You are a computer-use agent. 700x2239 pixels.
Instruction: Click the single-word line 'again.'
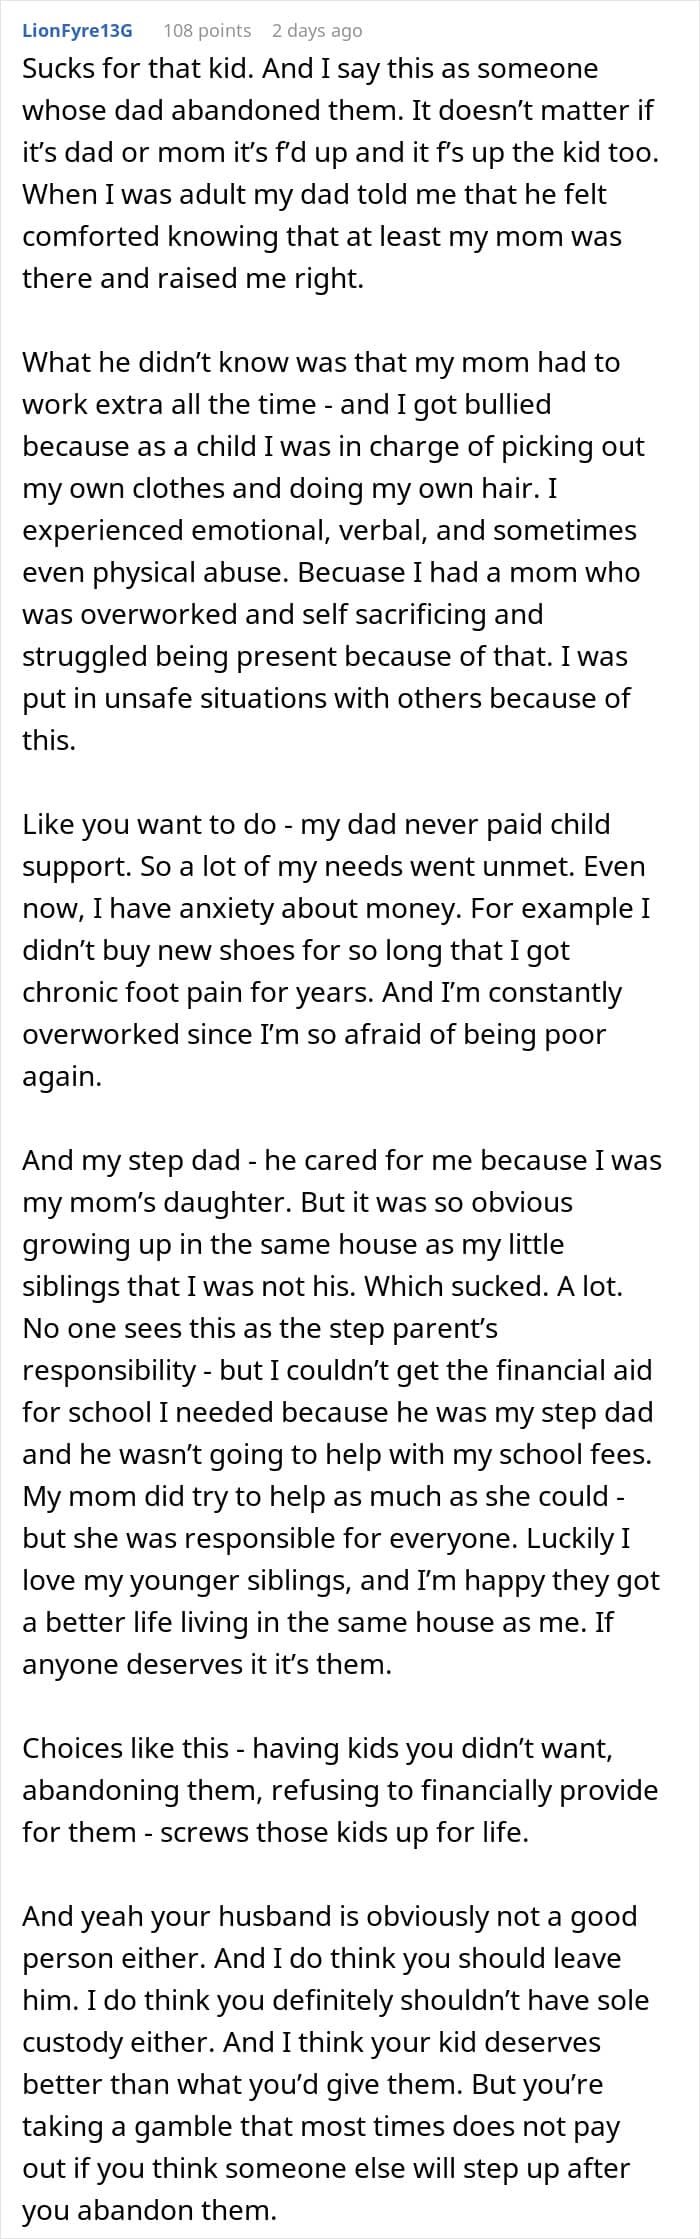(x=62, y=1077)
